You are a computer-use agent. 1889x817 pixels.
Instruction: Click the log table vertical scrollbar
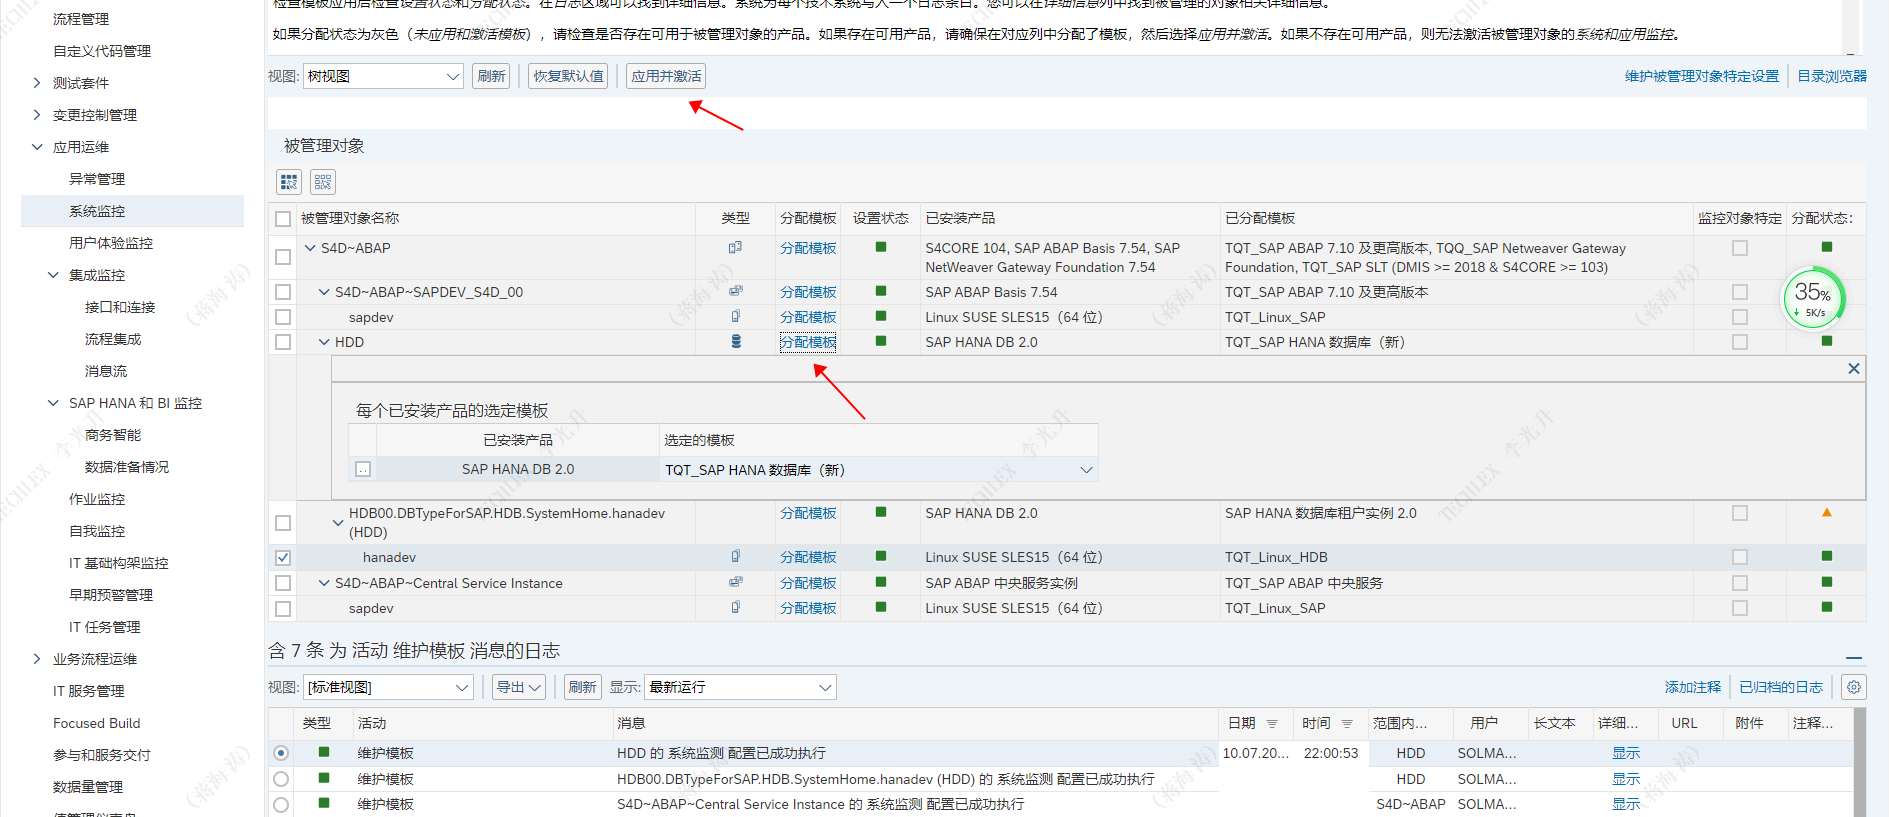coord(1859,762)
